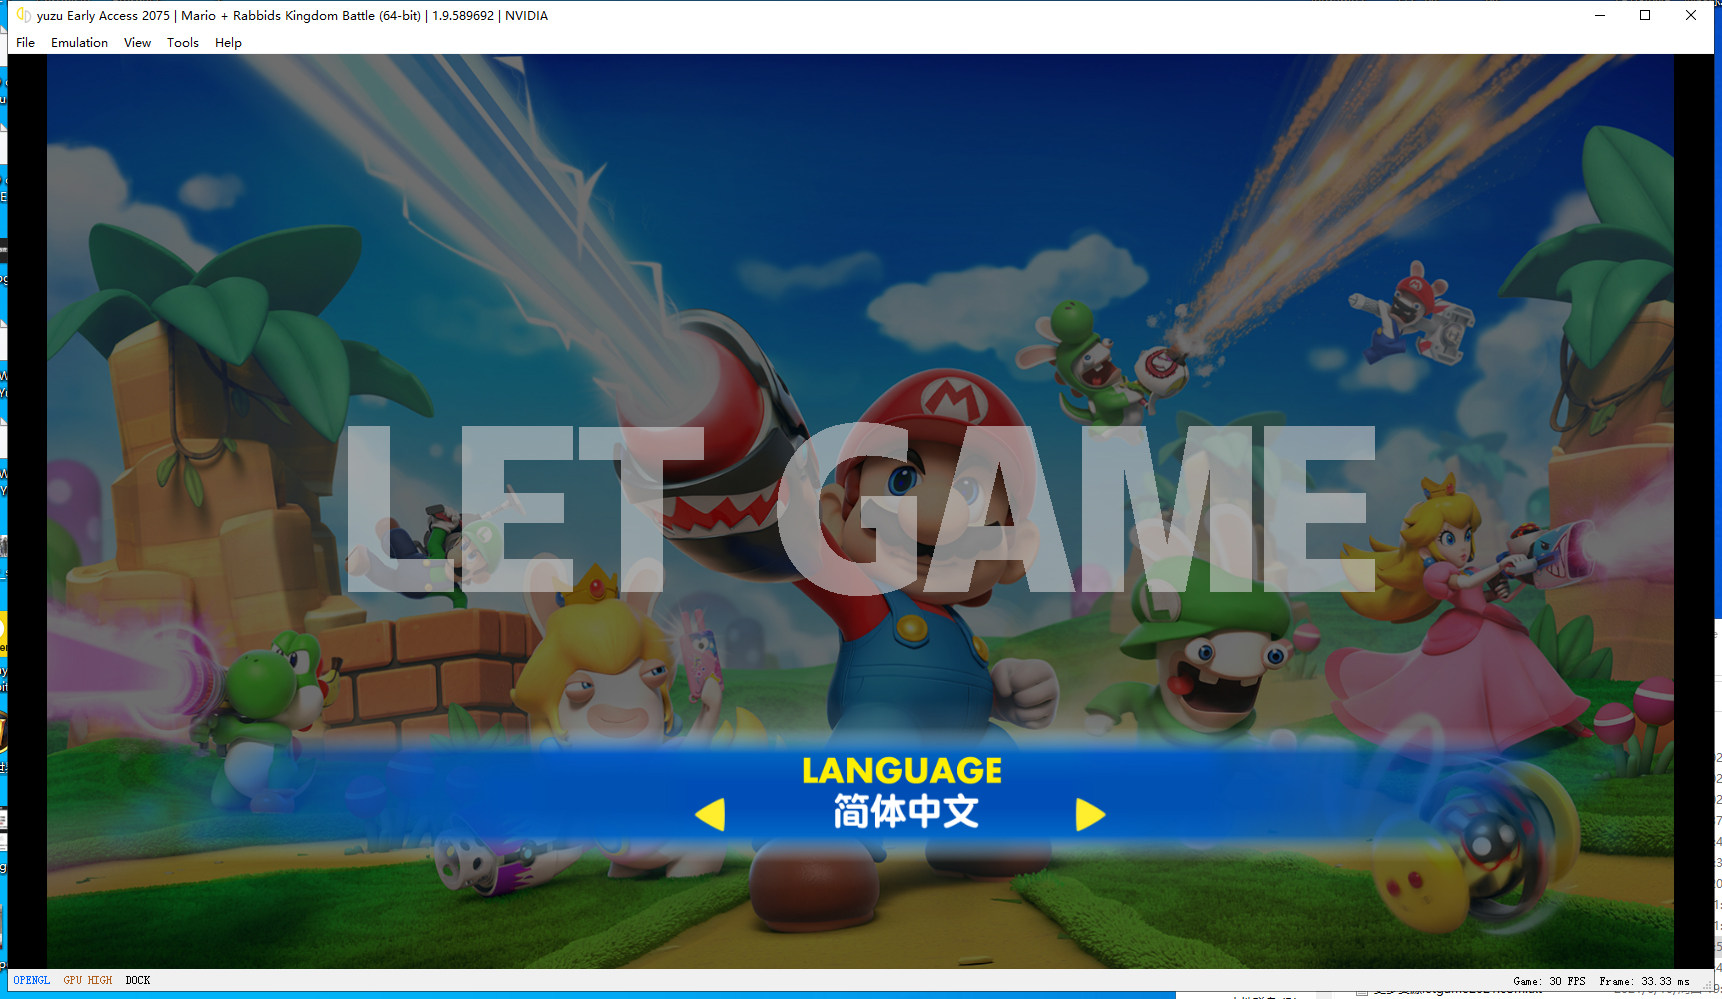The width and height of the screenshot is (1722, 999).
Task: Toggle the OPENGL renderer in status bar
Action: tap(32, 980)
